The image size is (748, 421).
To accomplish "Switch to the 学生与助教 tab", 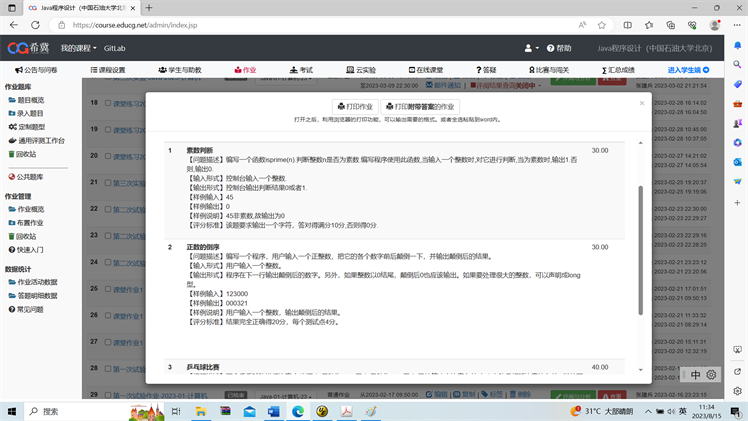I will (x=180, y=71).
